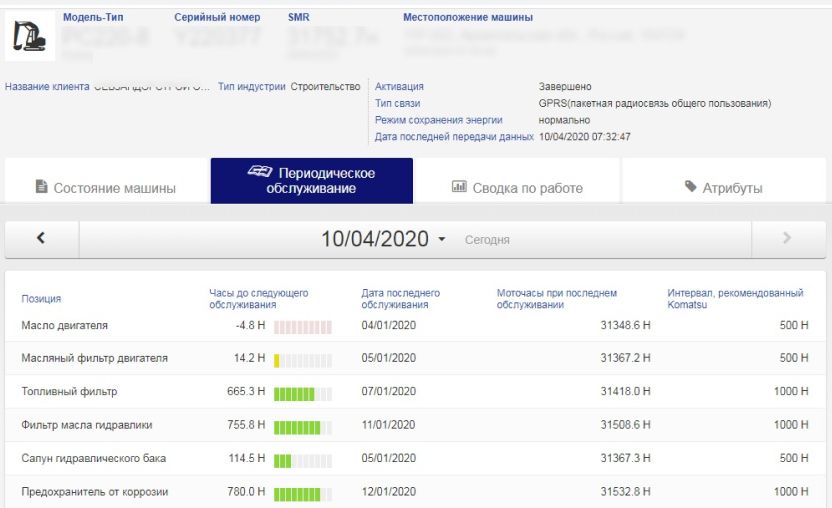Click Моточасы при последнем обслуживании header
The width and height of the screenshot is (832, 508).
[557, 299]
